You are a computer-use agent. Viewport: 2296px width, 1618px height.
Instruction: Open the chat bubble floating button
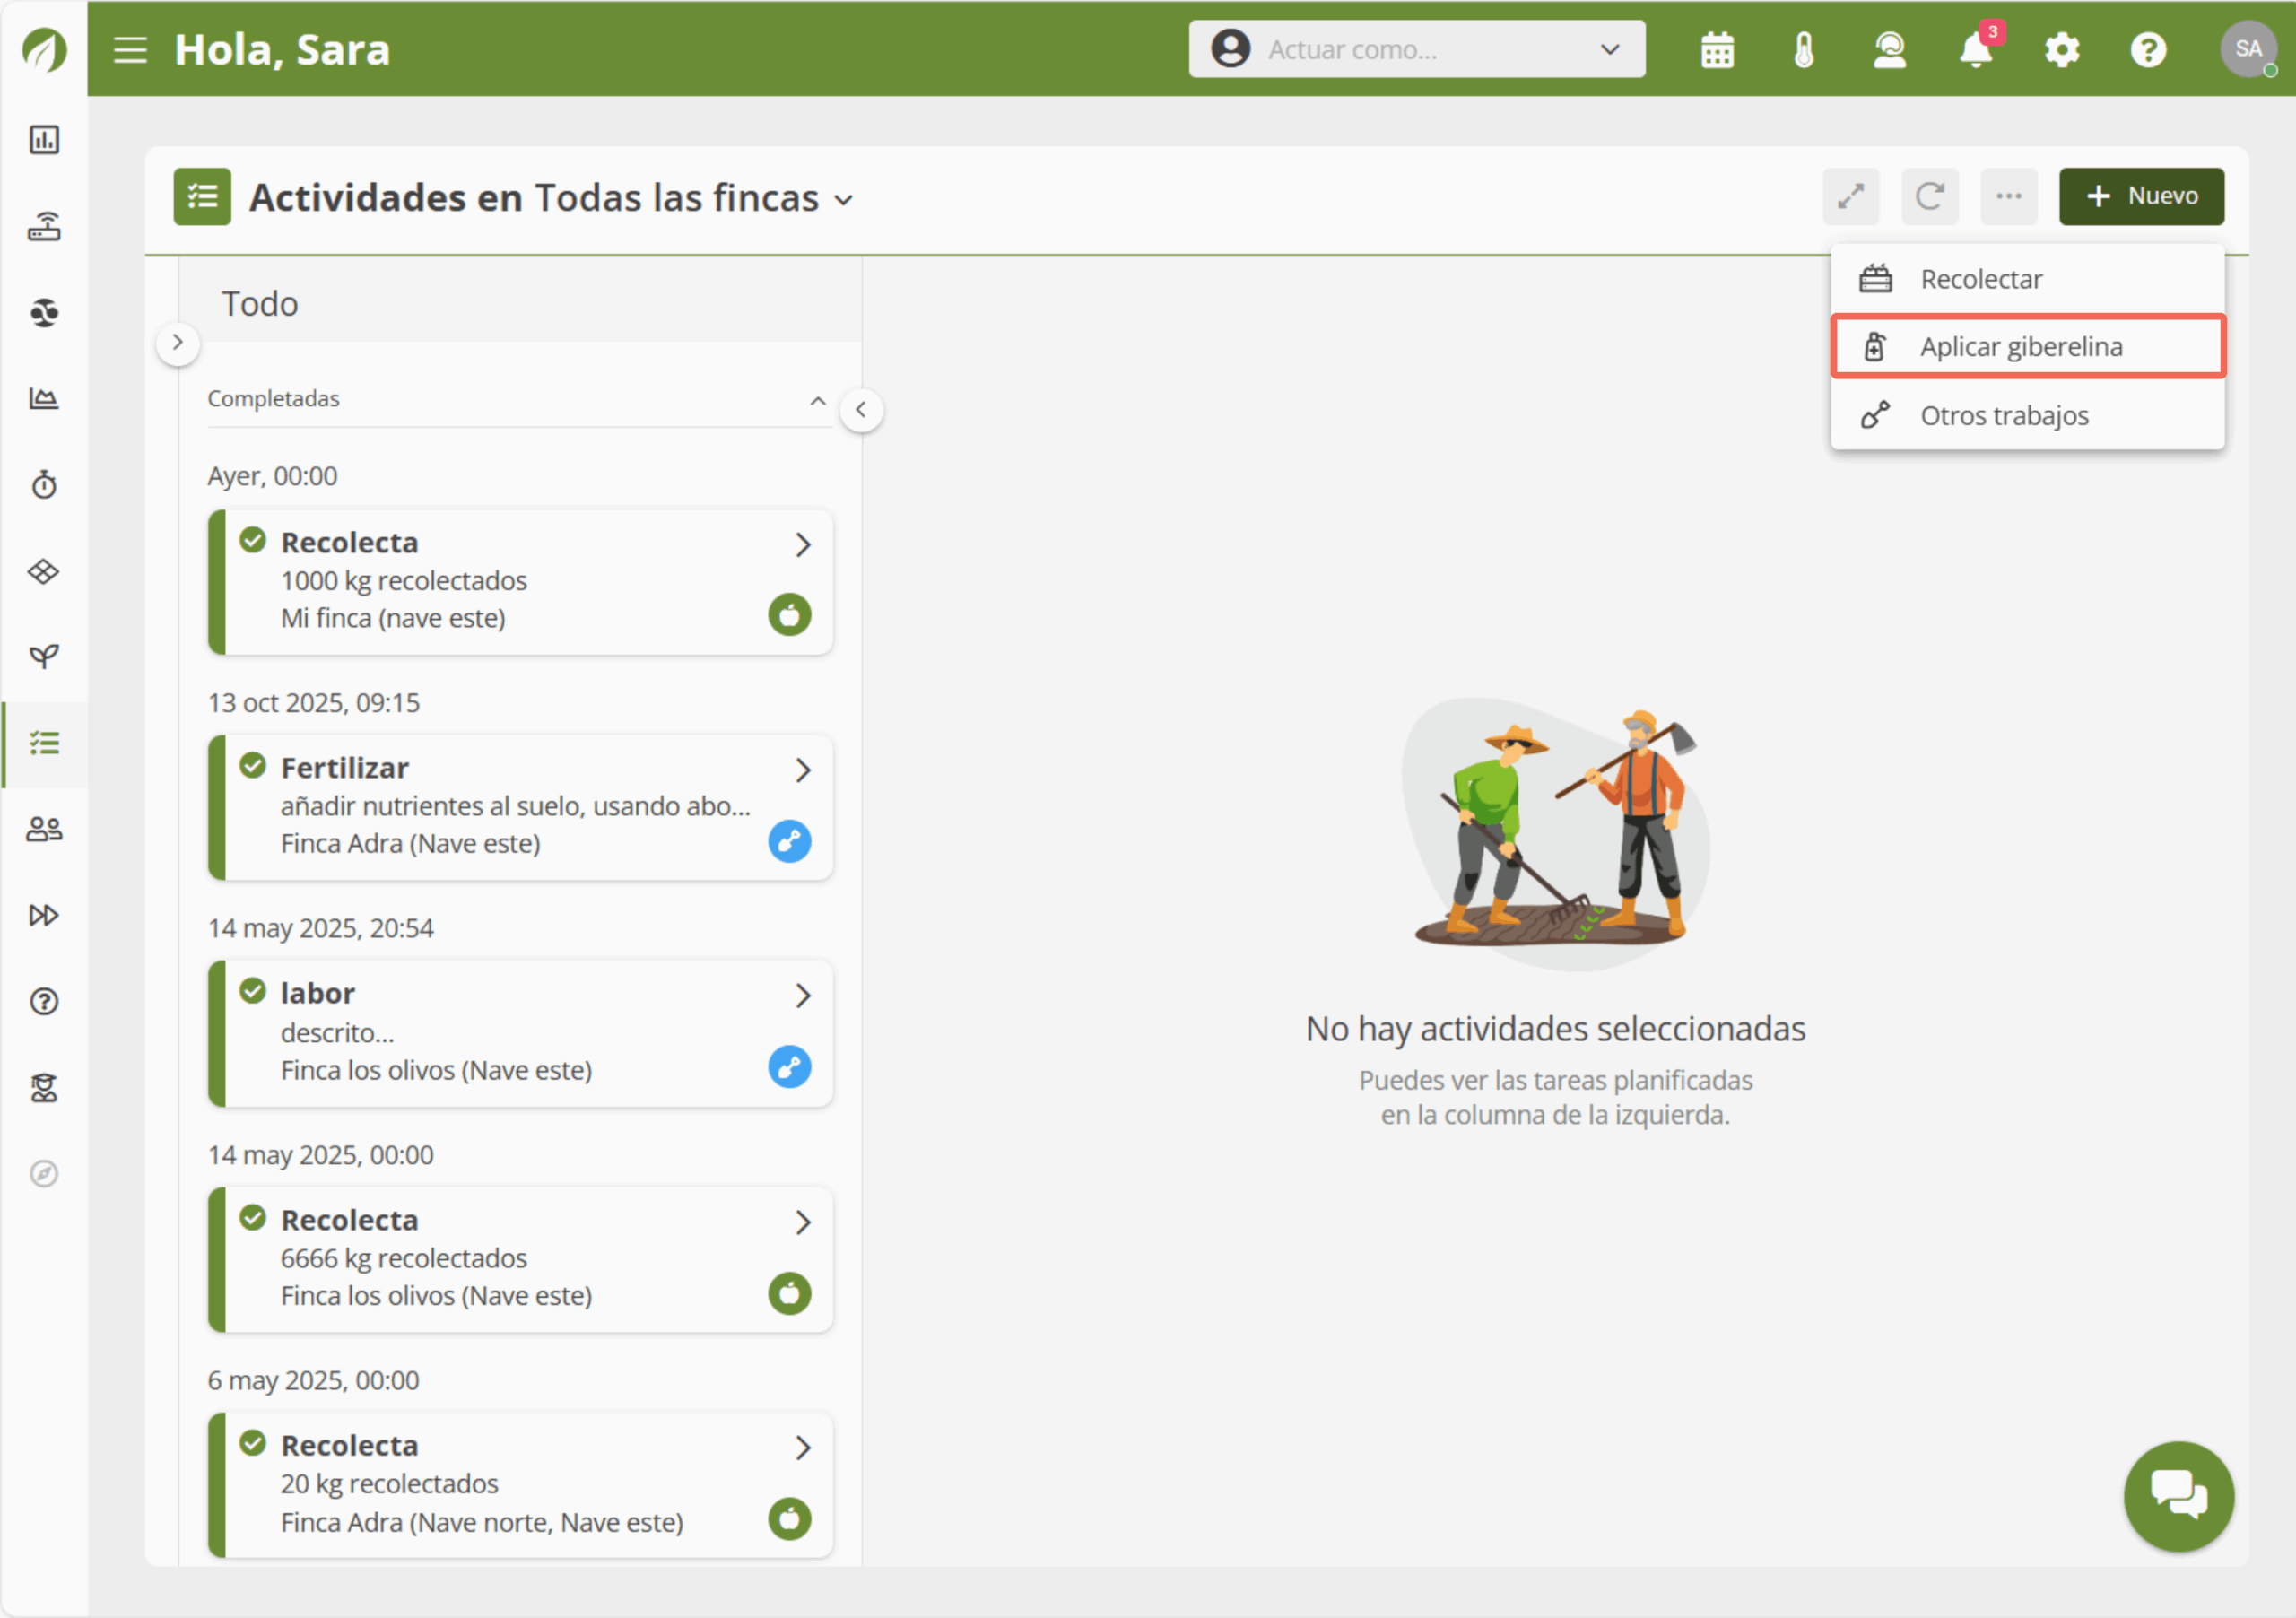pos(2178,1496)
